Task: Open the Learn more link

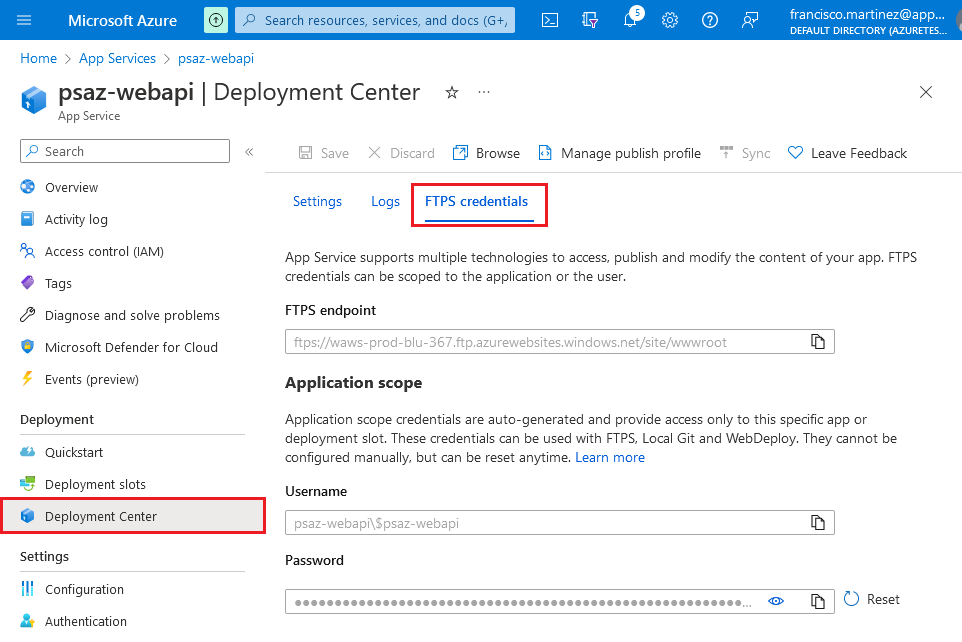Action: [x=610, y=457]
